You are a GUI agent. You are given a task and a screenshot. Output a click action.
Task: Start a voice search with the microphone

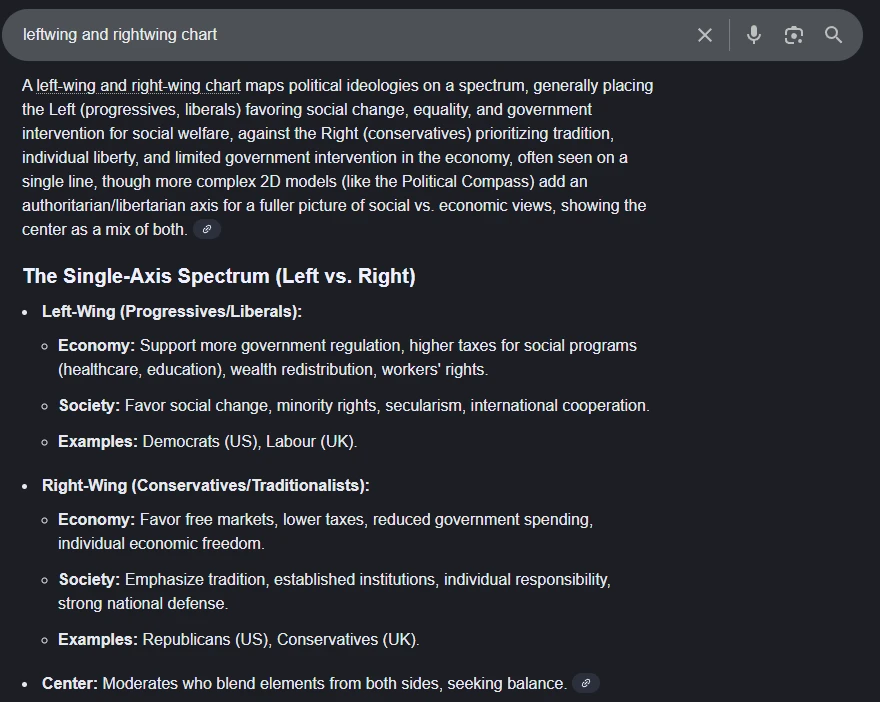(754, 35)
